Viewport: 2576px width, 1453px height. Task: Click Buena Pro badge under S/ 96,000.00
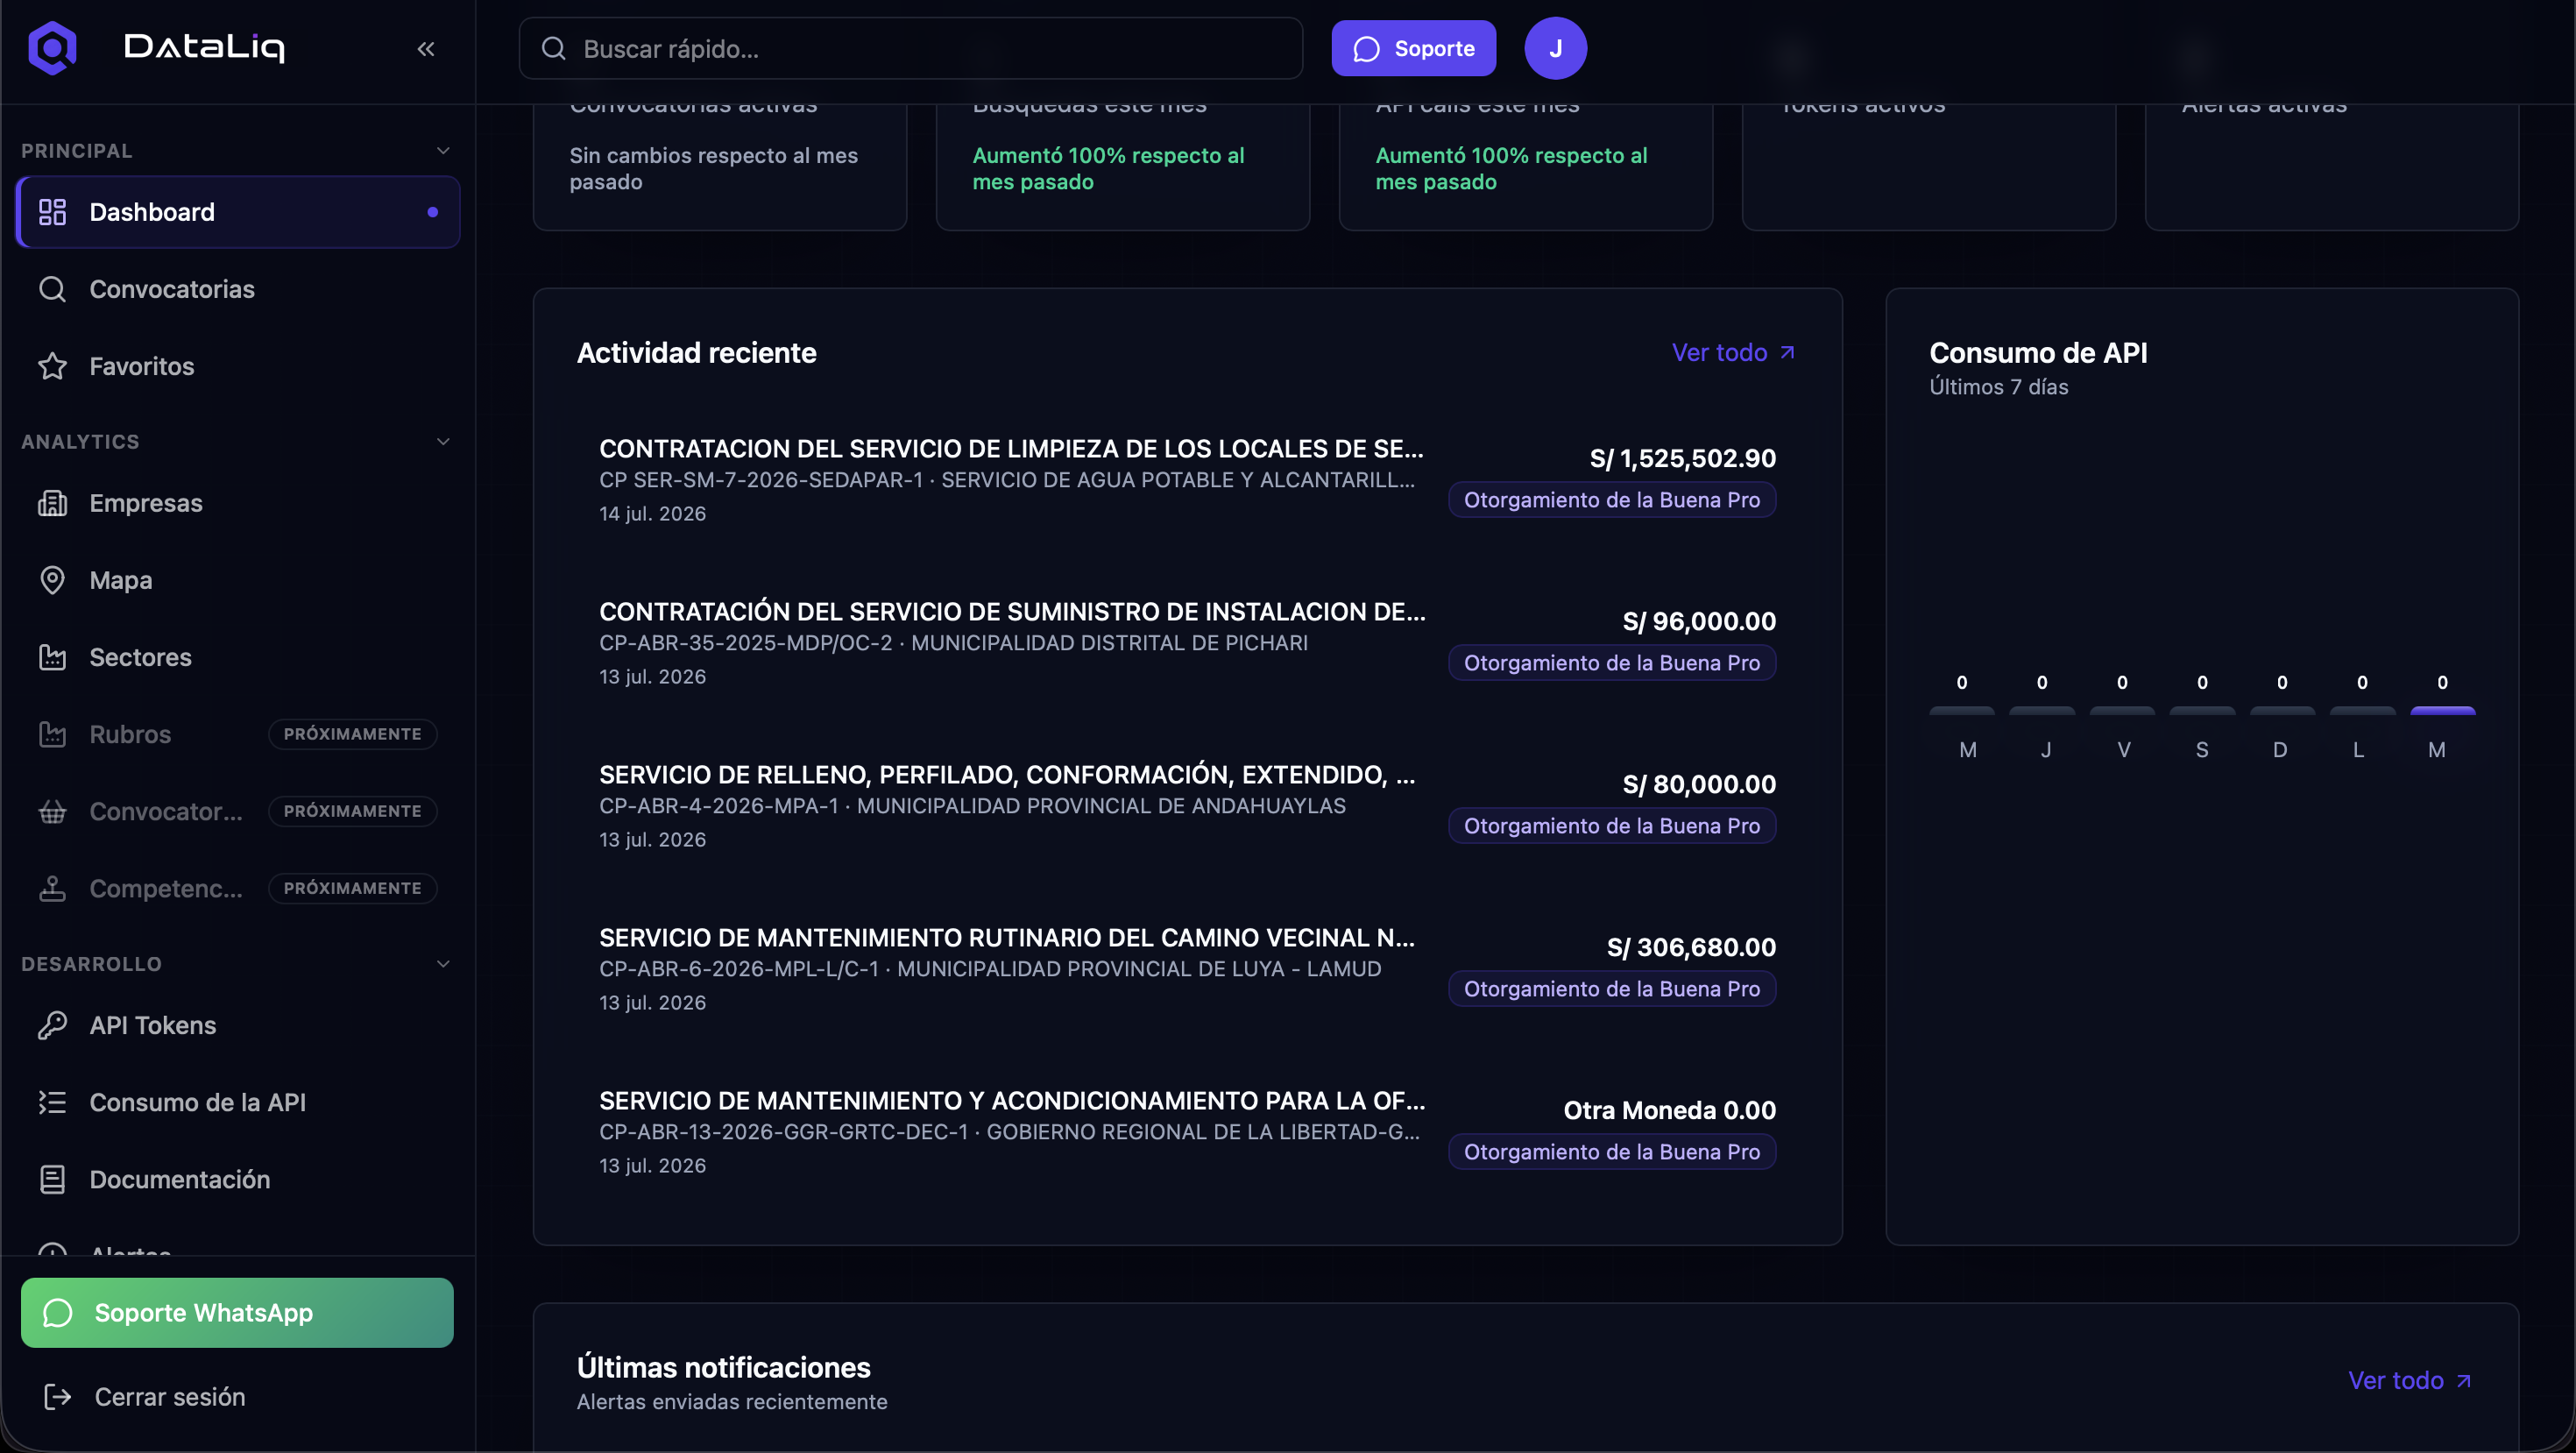click(x=1612, y=663)
